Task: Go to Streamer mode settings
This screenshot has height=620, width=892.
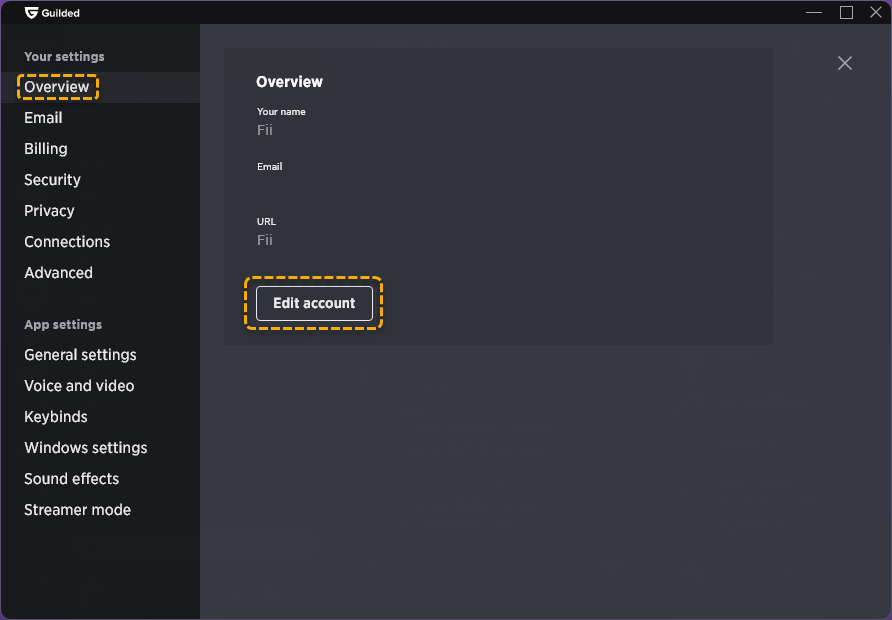Action: pos(77,510)
